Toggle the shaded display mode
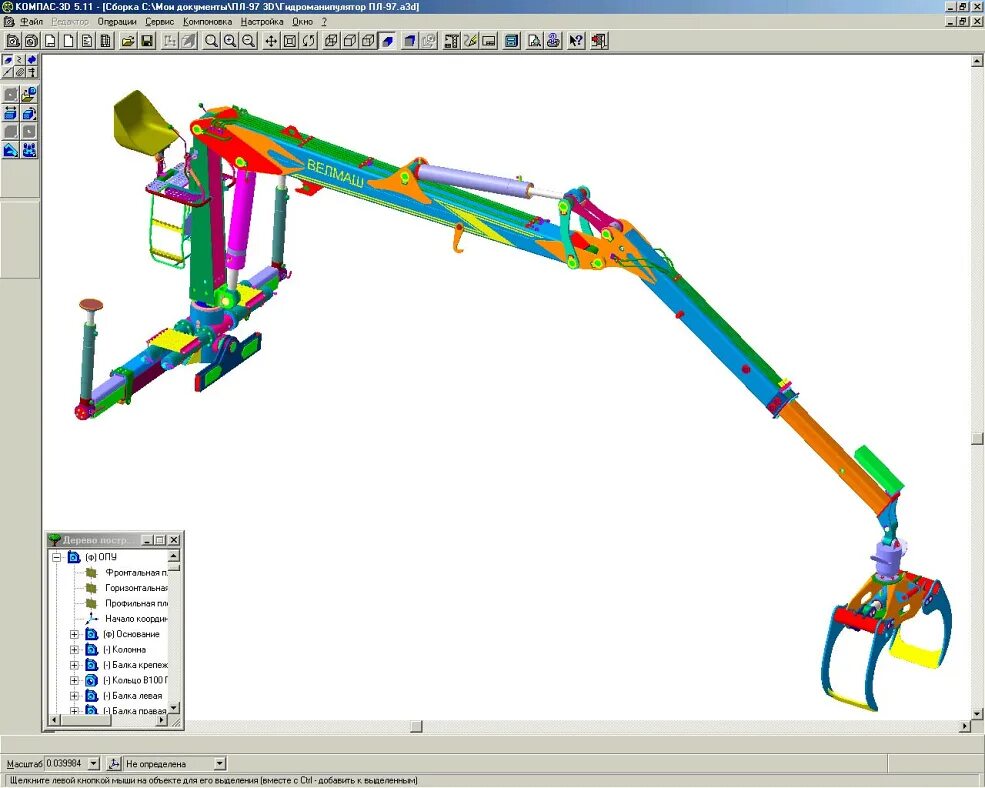985x788 pixels. [x=388, y=41]
